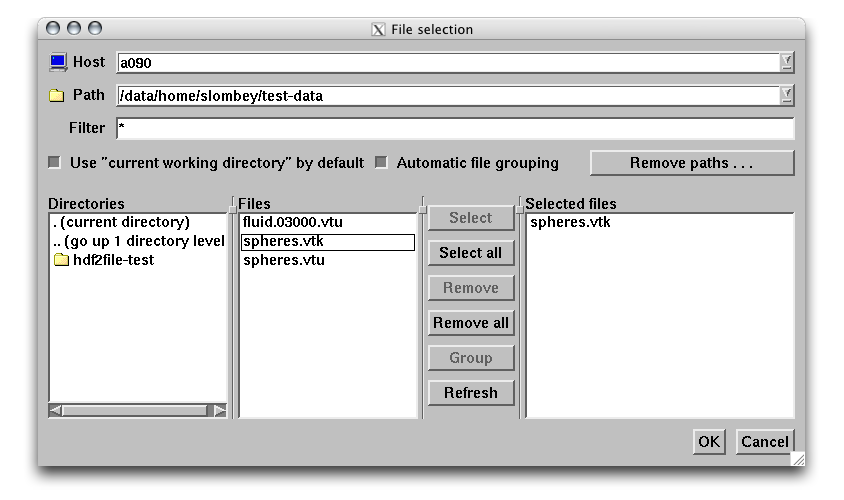Open the Host dropdown arrow
The height and width of the screenshot is (500, 844).
click(x=787, y=62)
